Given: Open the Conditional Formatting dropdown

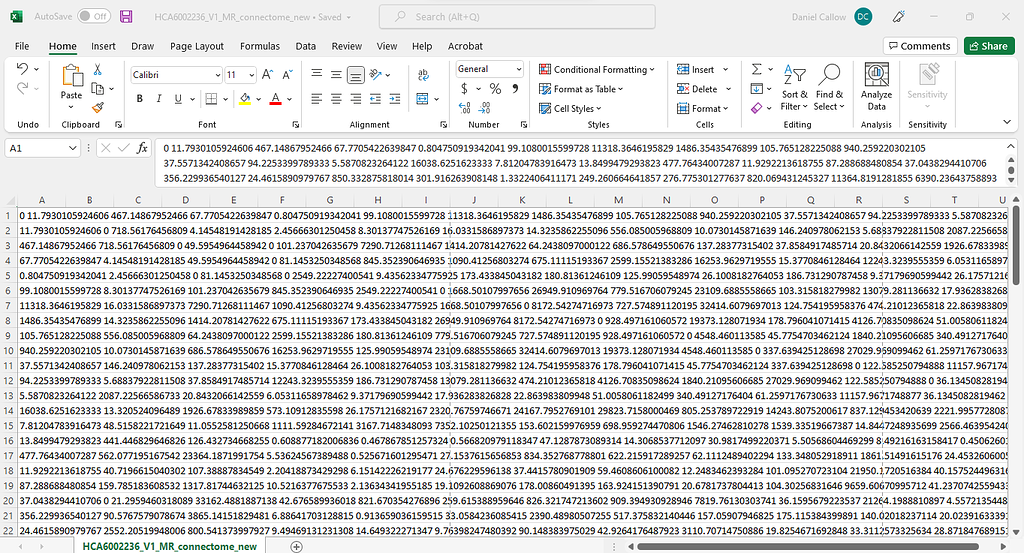Looking at the screenshot, I should click(598, 70).
